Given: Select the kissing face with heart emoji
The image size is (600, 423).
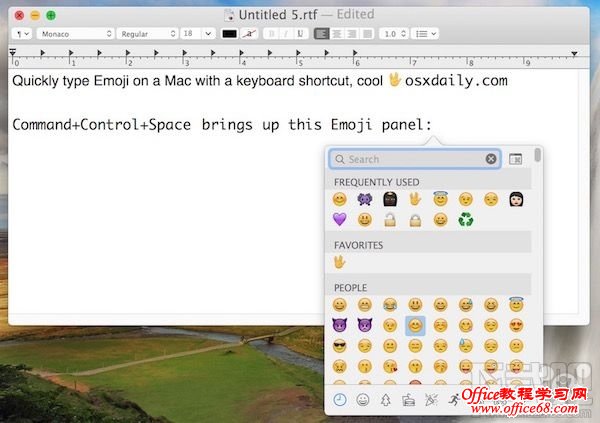Looking at the screenshot, I should (x=390, y=366).
